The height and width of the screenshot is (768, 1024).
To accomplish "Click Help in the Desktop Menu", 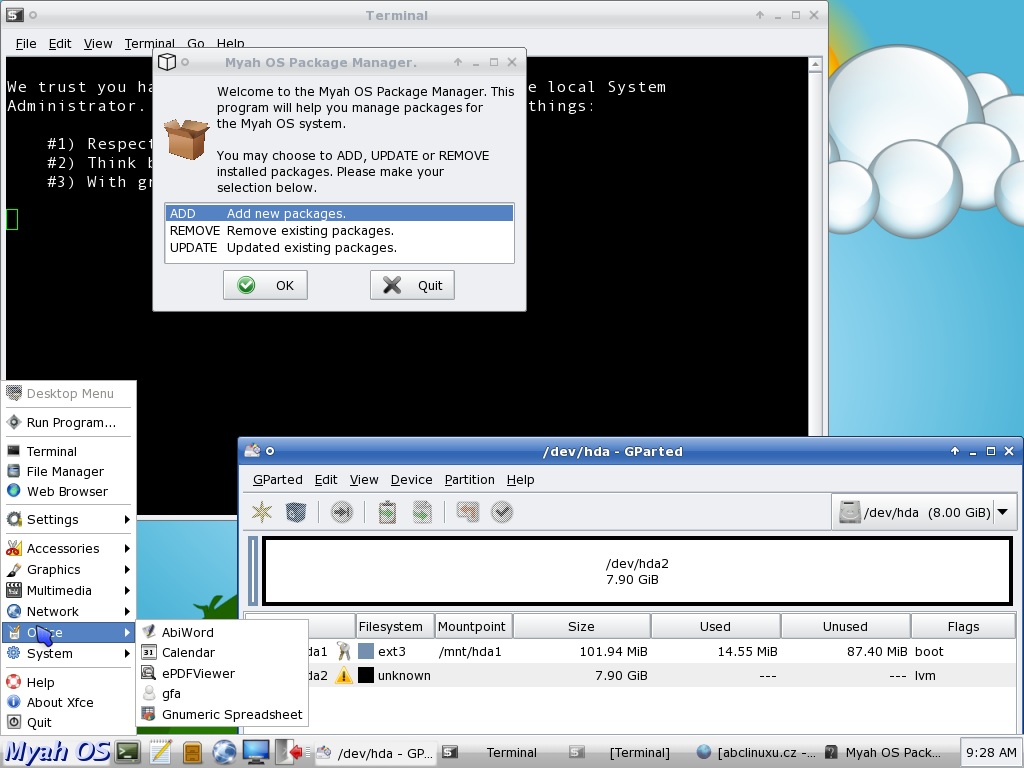I will 69,682.
